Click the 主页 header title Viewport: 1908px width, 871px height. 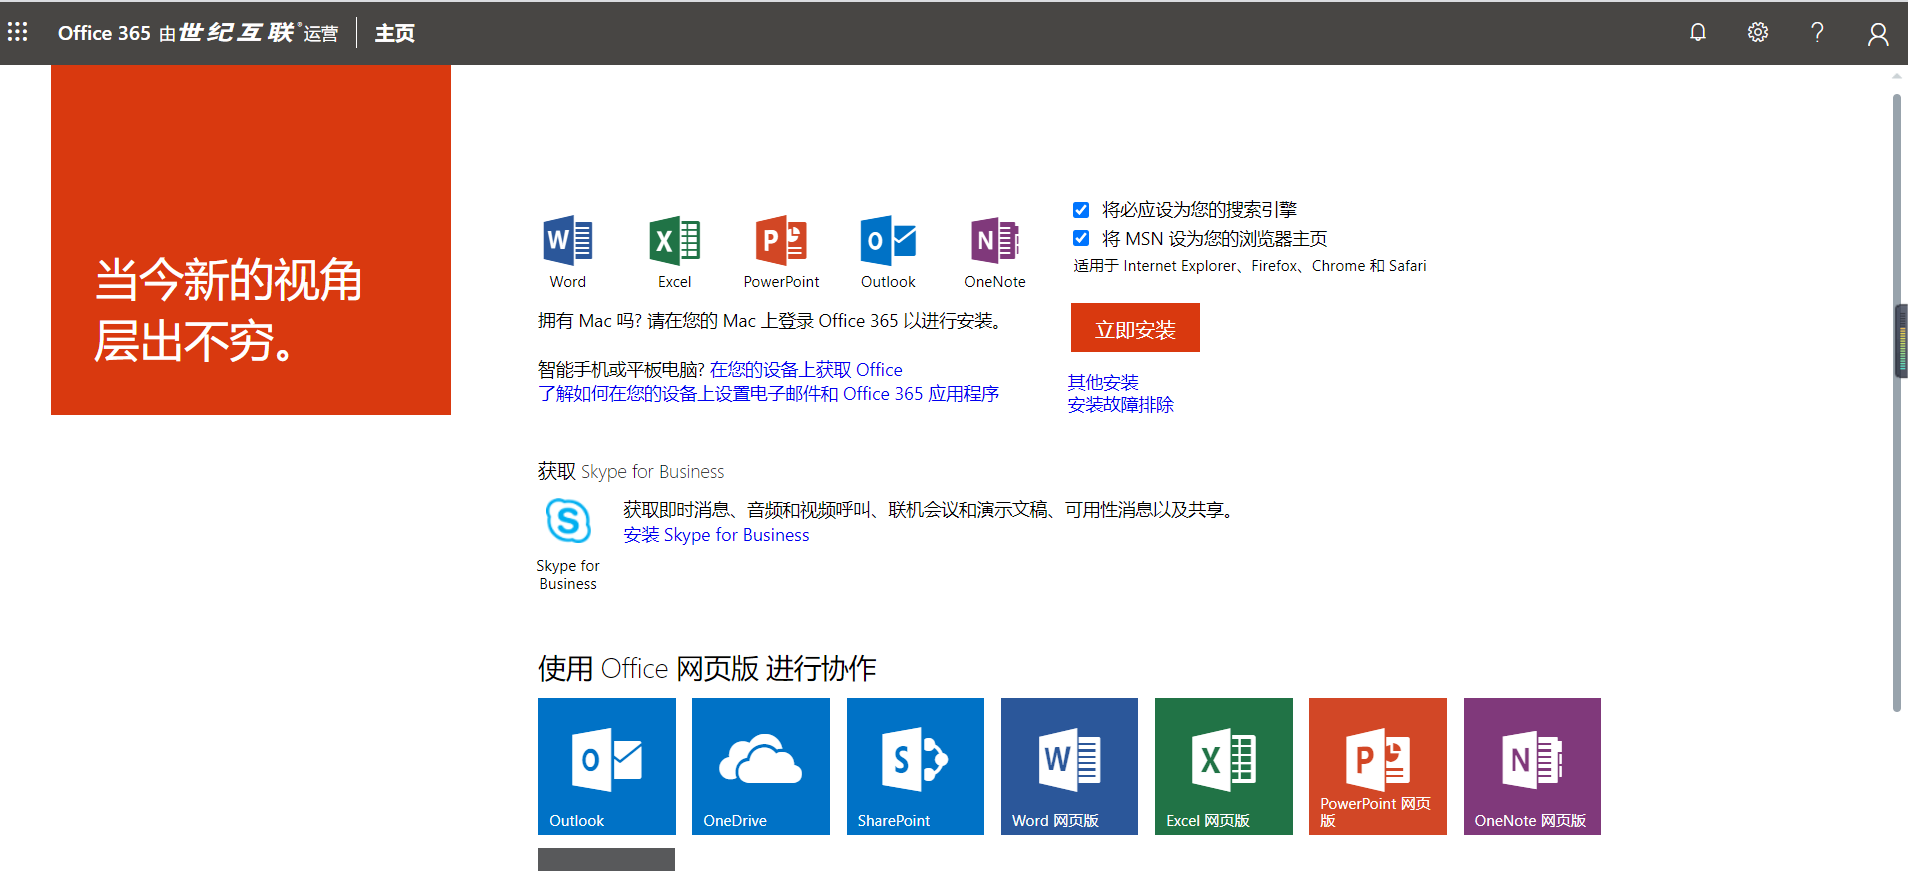(x=395, y=33)
